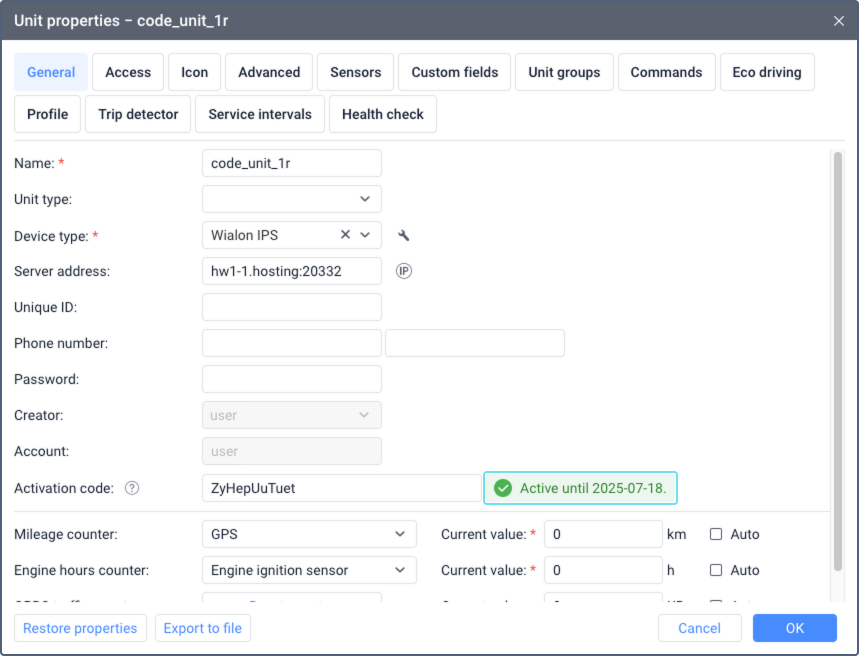859x656 pixels.
Task: Focus the Password field
Action: point(292,379)
